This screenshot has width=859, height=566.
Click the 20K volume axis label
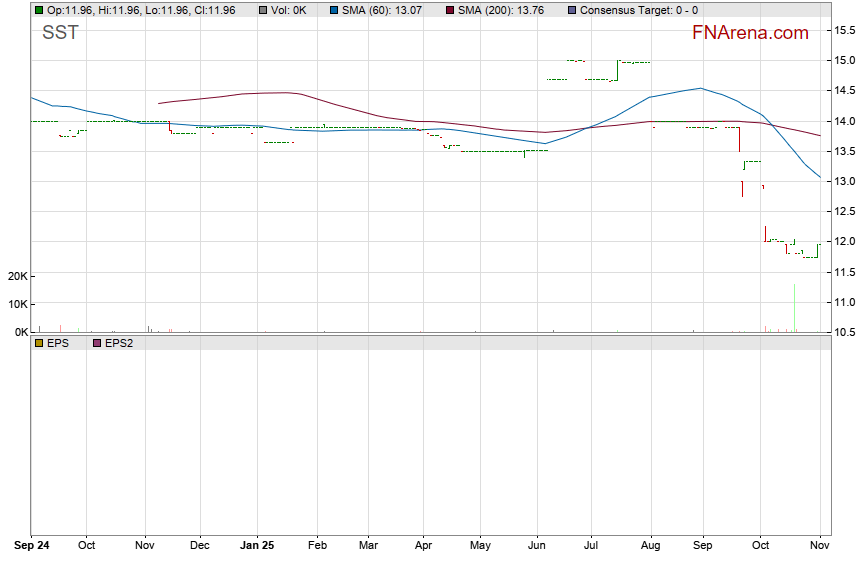14,277
